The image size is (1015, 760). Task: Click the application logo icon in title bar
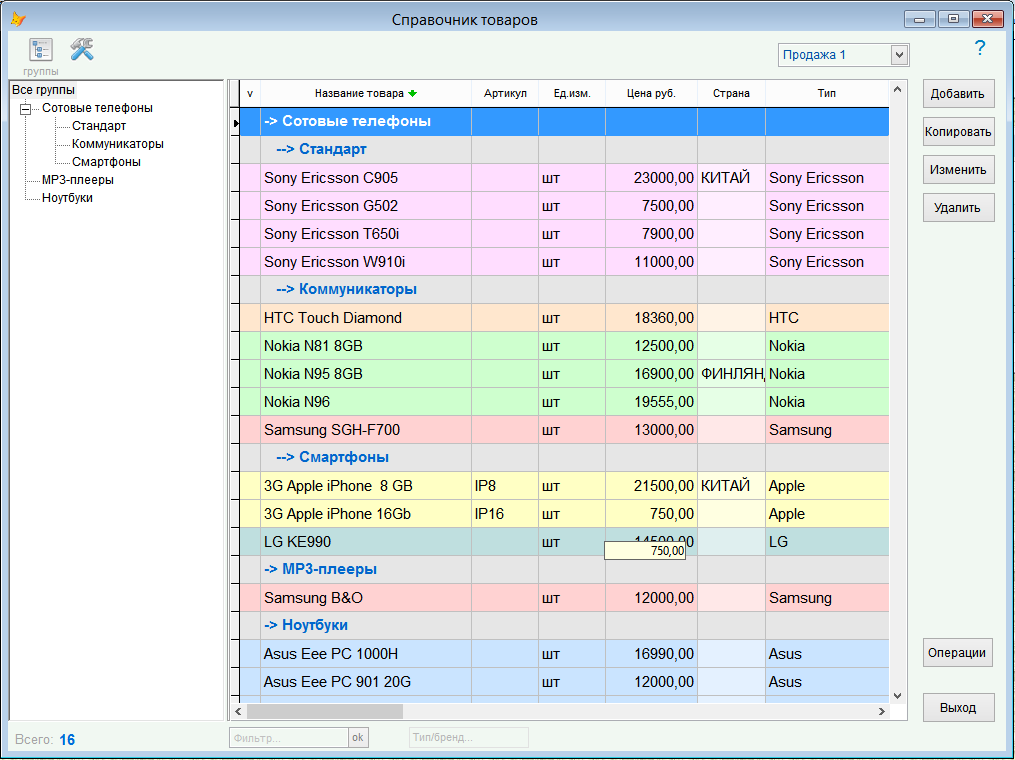point(17,19)
